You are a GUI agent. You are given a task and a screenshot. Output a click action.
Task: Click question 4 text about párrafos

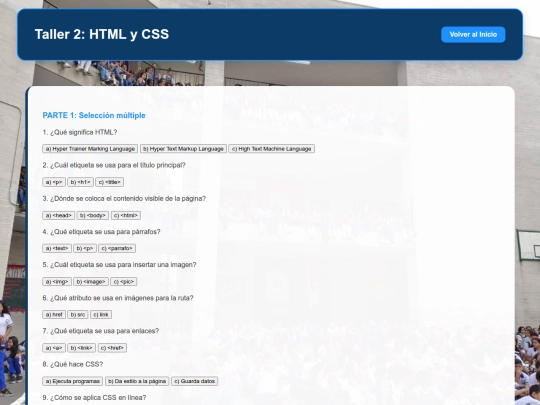tap(102, 232)
